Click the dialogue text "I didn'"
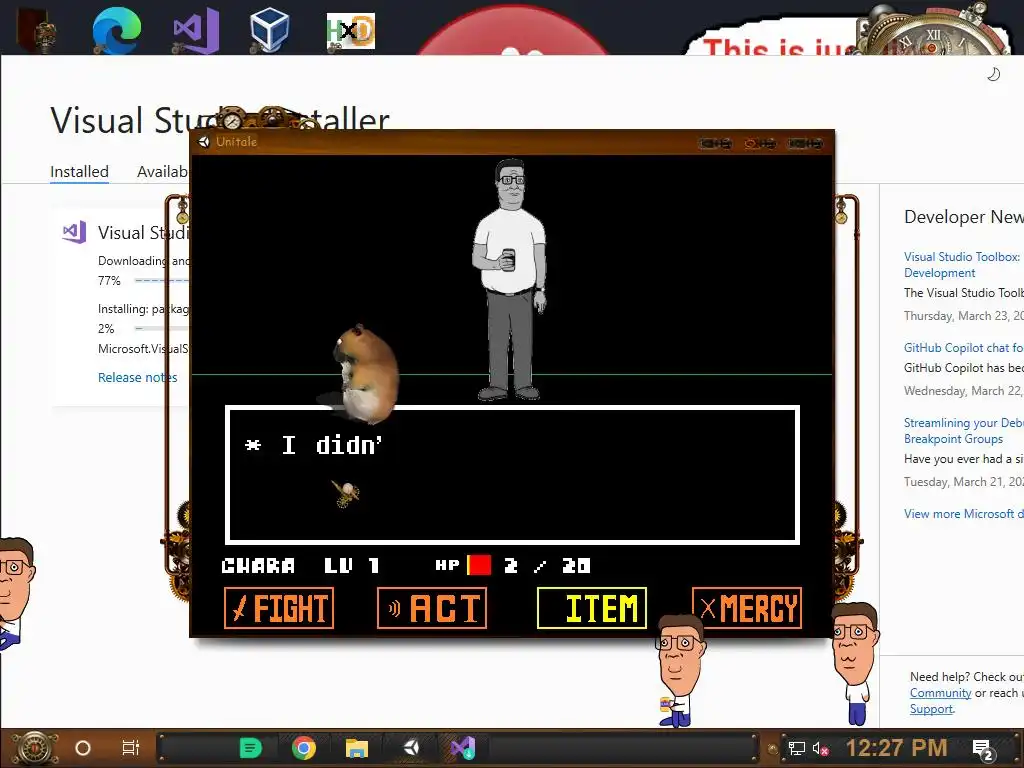Viewport: 1024px width, 768px height. point(332,445)
